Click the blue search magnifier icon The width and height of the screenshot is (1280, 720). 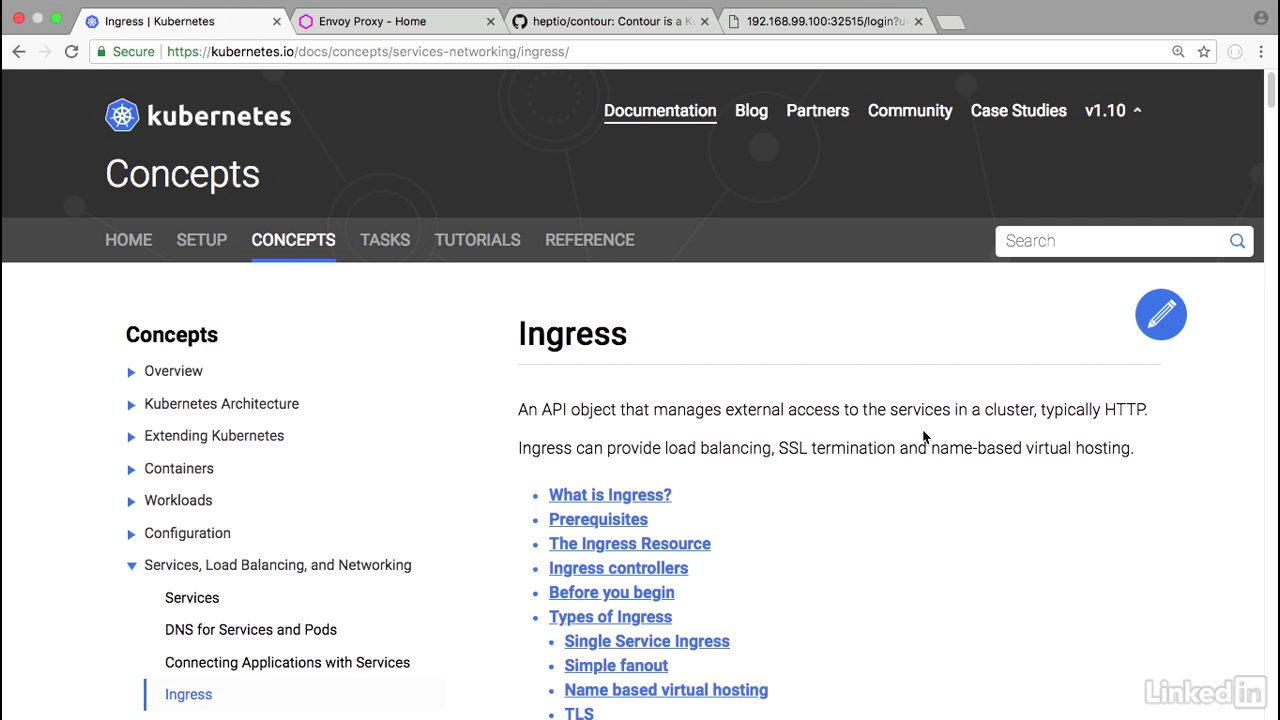click(x=1237, y=241)
